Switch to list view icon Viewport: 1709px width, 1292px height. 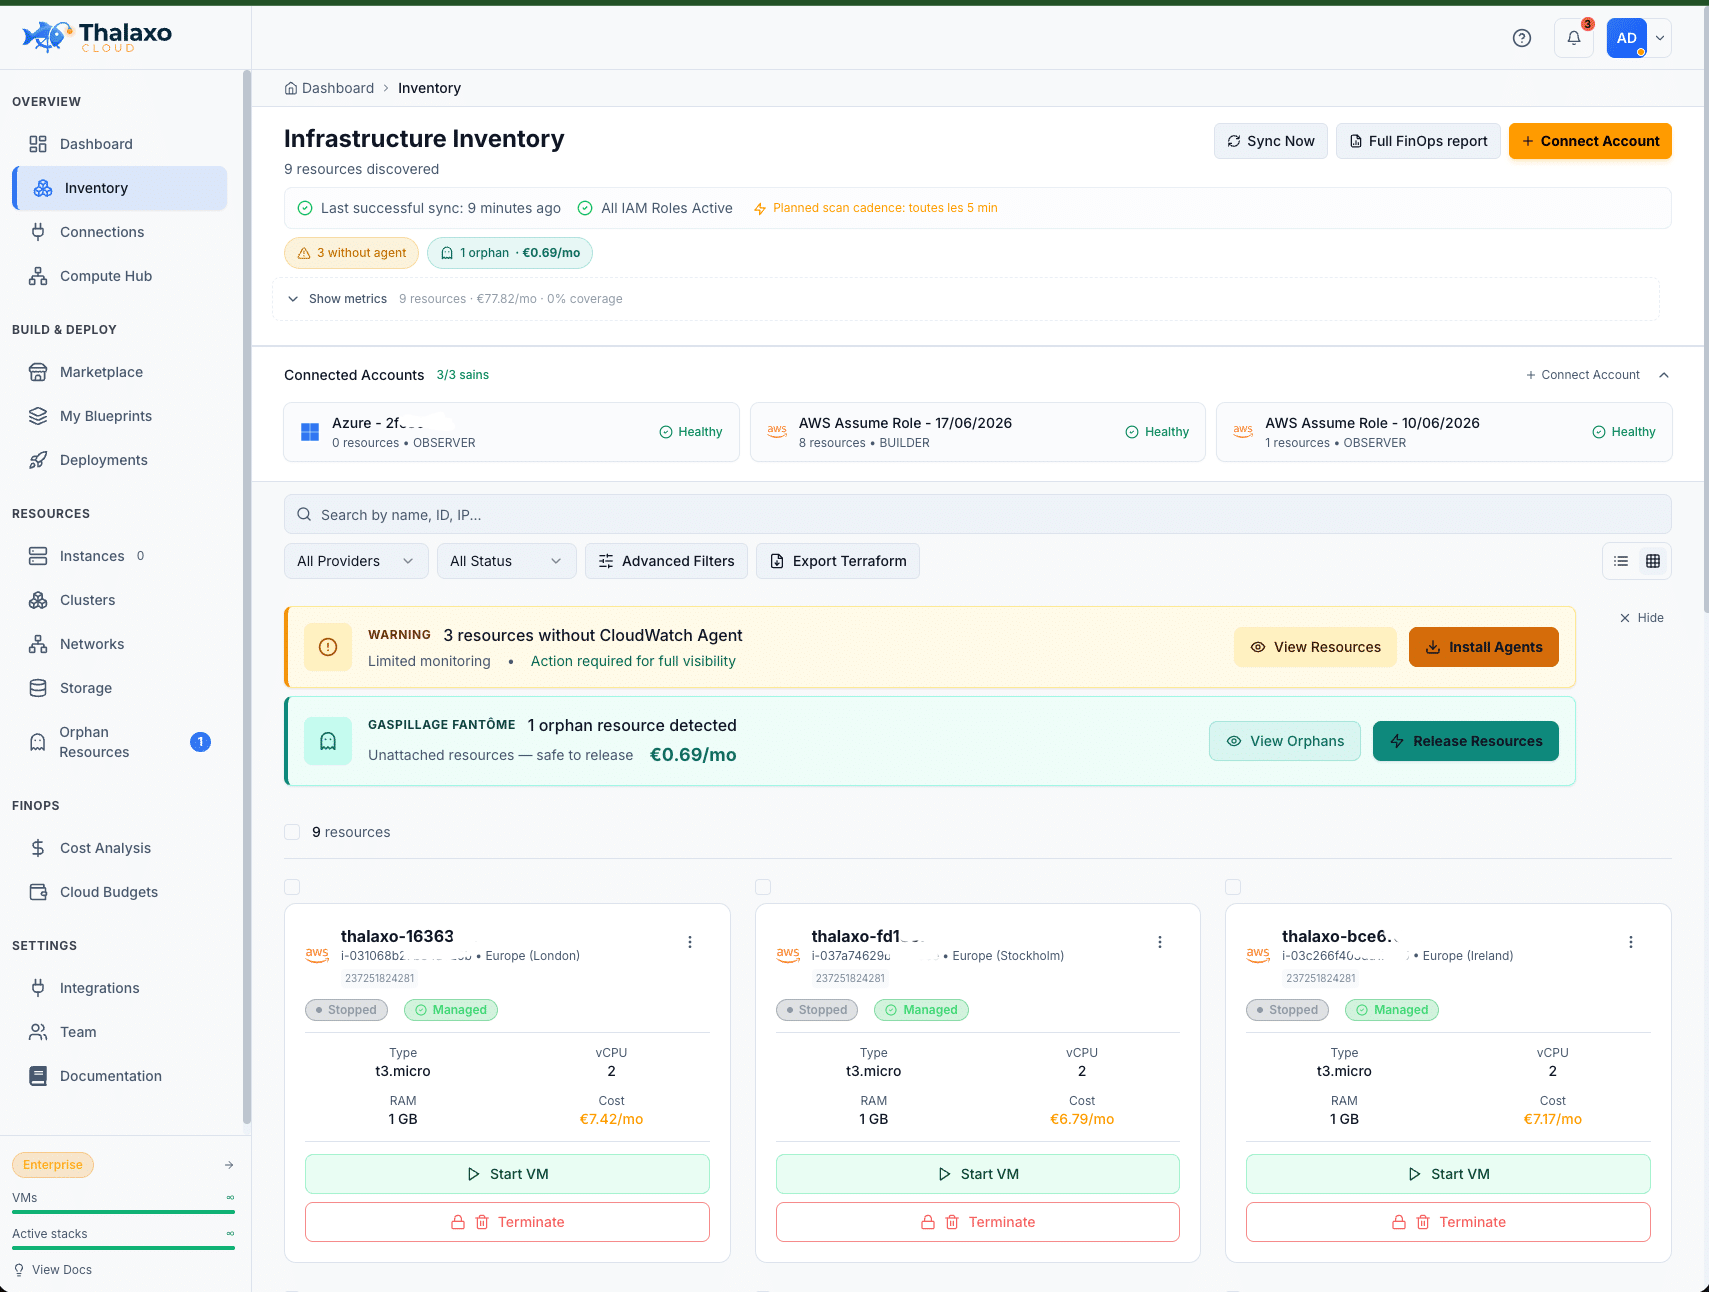(x=1621, y=561)
